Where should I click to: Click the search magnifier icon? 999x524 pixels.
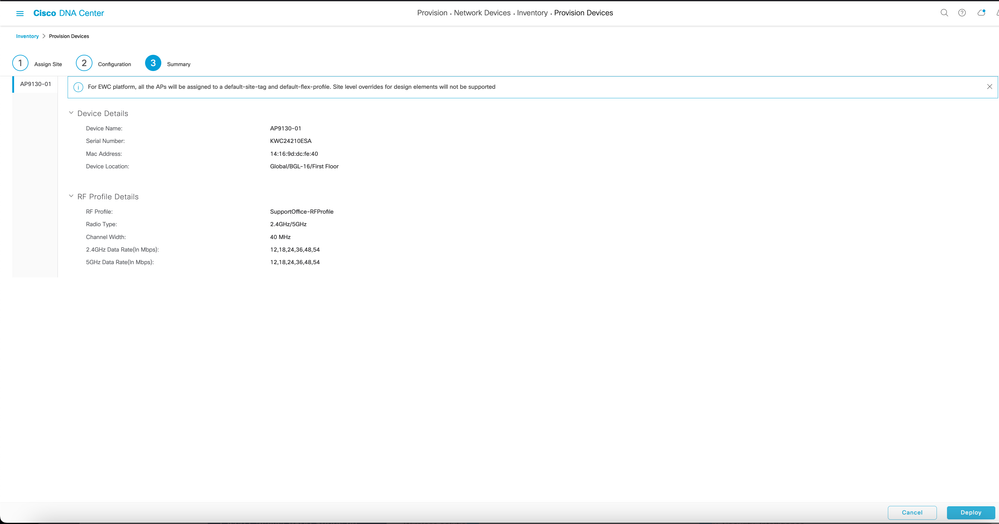944,13
